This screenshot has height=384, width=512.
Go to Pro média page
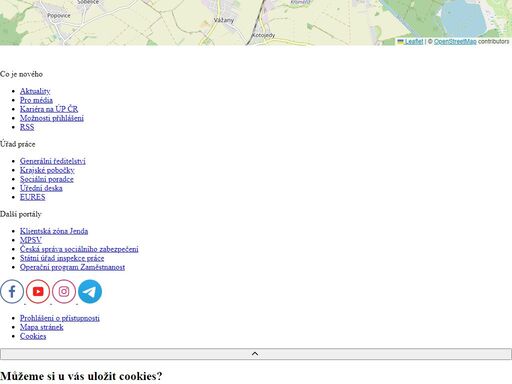(36, 100)
